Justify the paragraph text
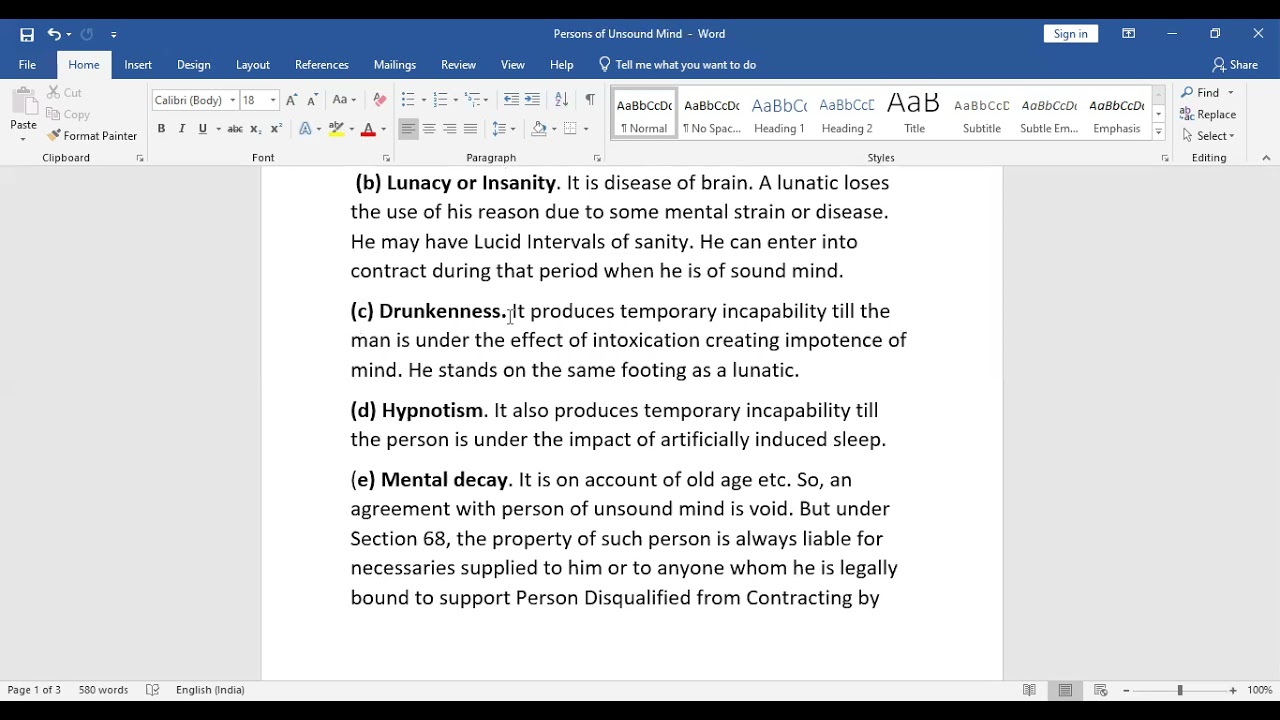Image resolution: width=1280 pixels, height=720 pixels. point(471,129)
